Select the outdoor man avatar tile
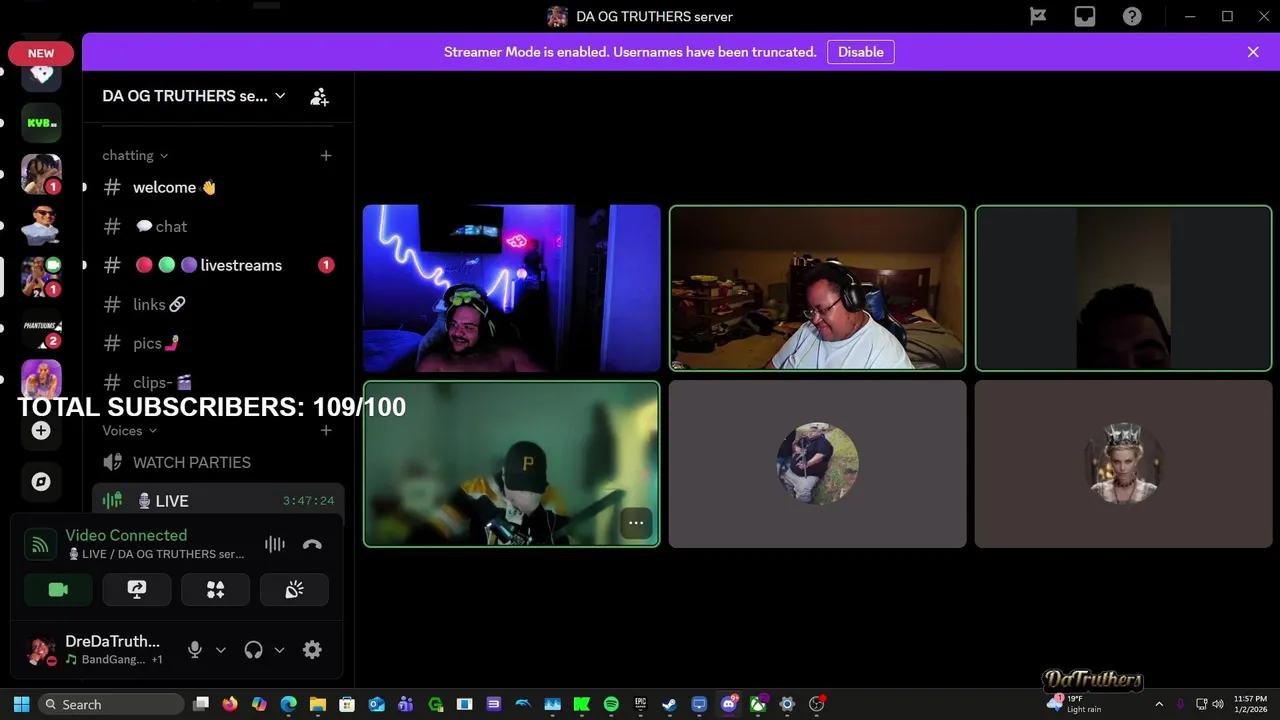This screenshot has height=720, width=1280. (818, 464)
